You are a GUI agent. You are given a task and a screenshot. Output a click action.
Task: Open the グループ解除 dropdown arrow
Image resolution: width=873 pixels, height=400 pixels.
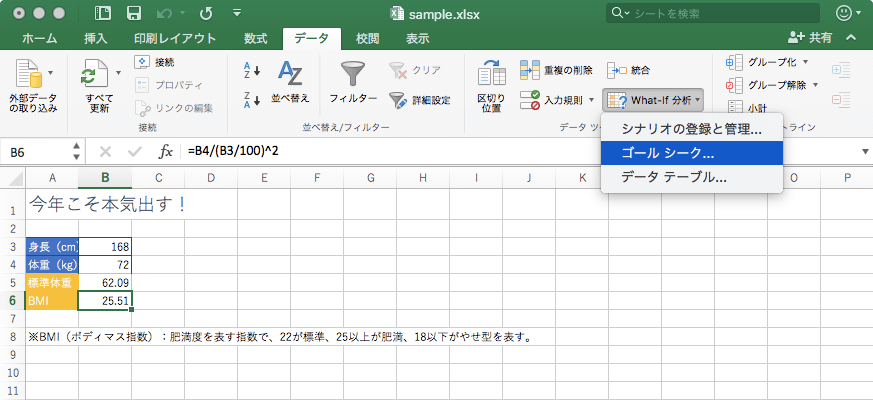[816, 85]
